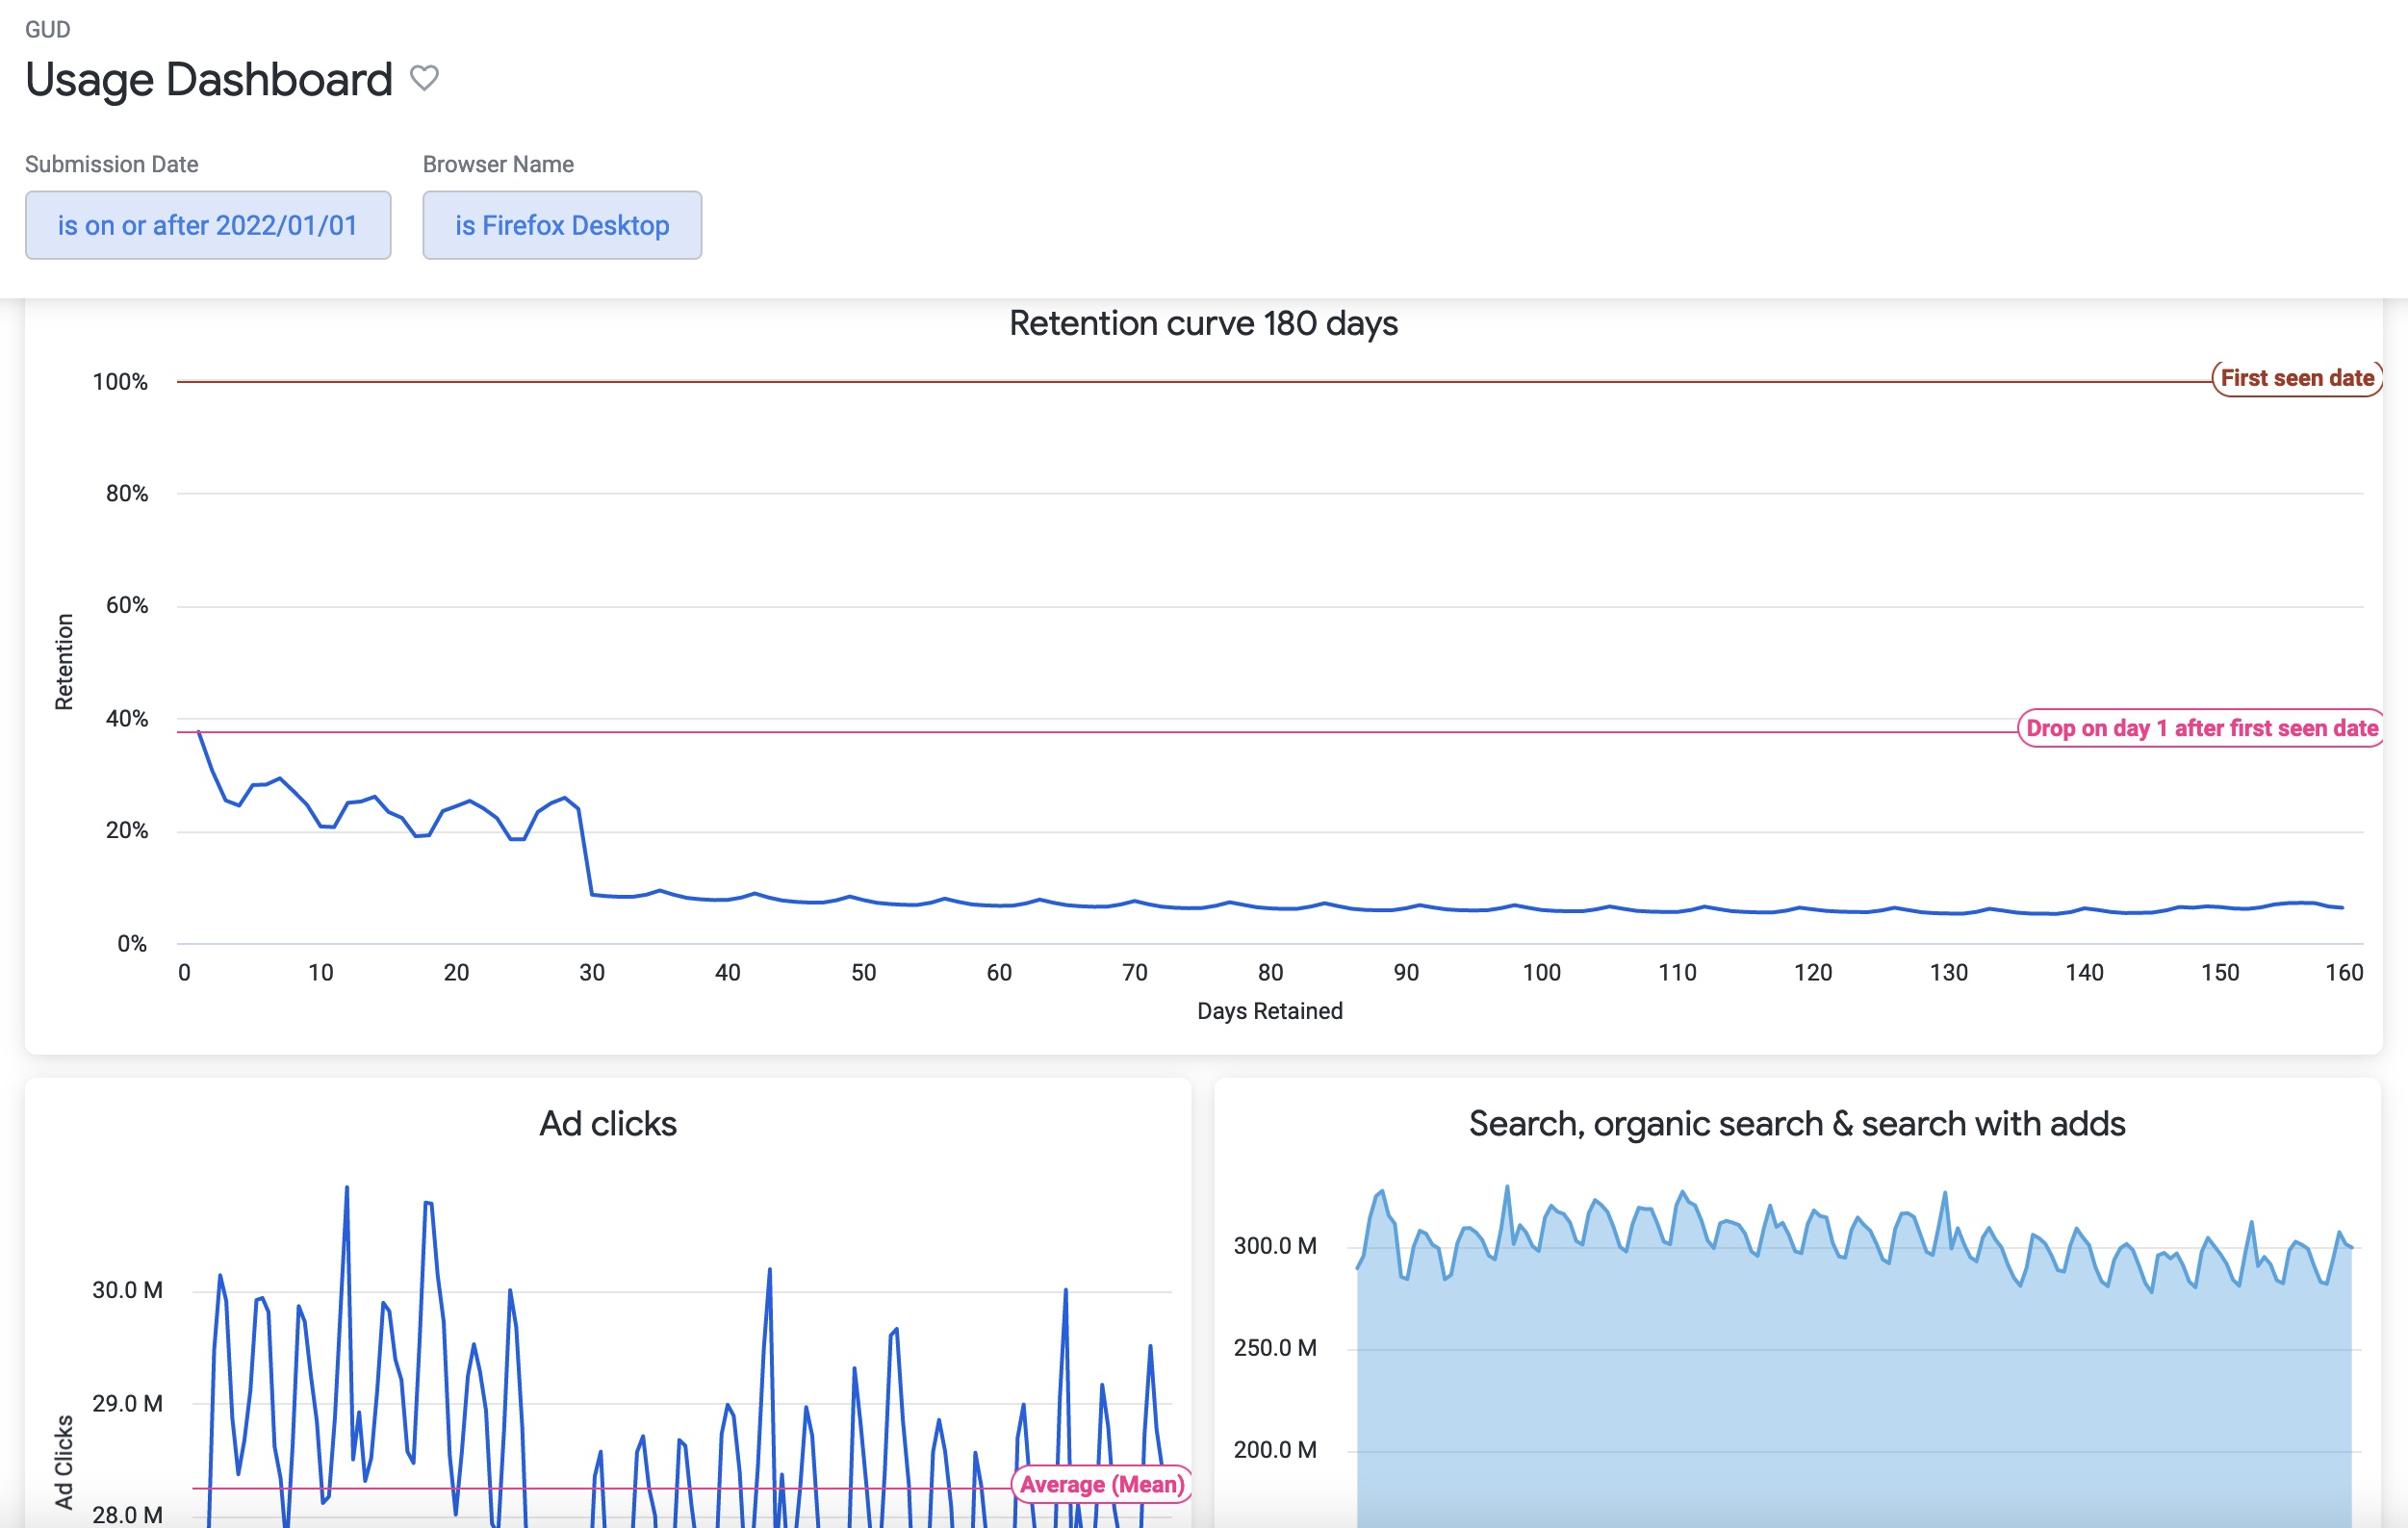
Task: Edit the 'is on or after 2022/01/01' filter
Action: coord(207,225)
